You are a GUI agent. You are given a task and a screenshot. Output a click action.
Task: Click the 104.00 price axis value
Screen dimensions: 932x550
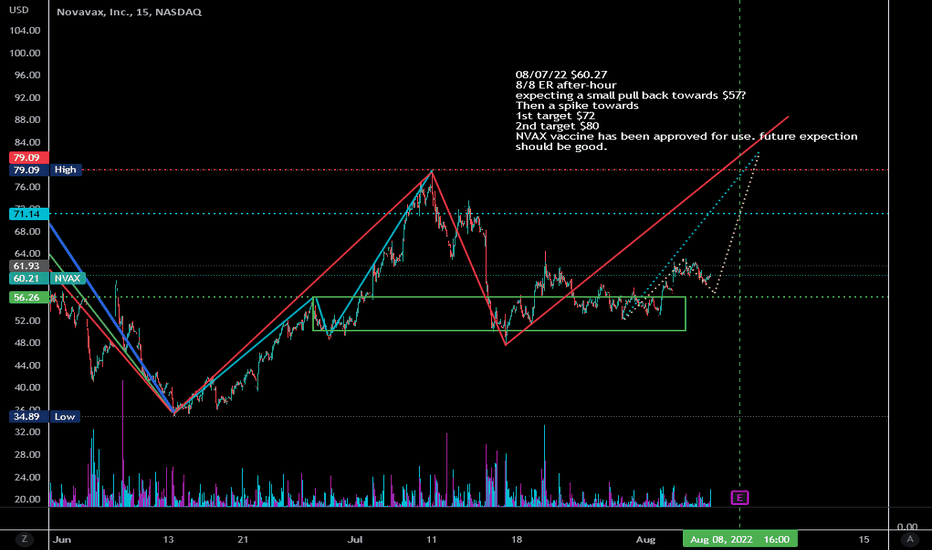[x=26, y=31]
